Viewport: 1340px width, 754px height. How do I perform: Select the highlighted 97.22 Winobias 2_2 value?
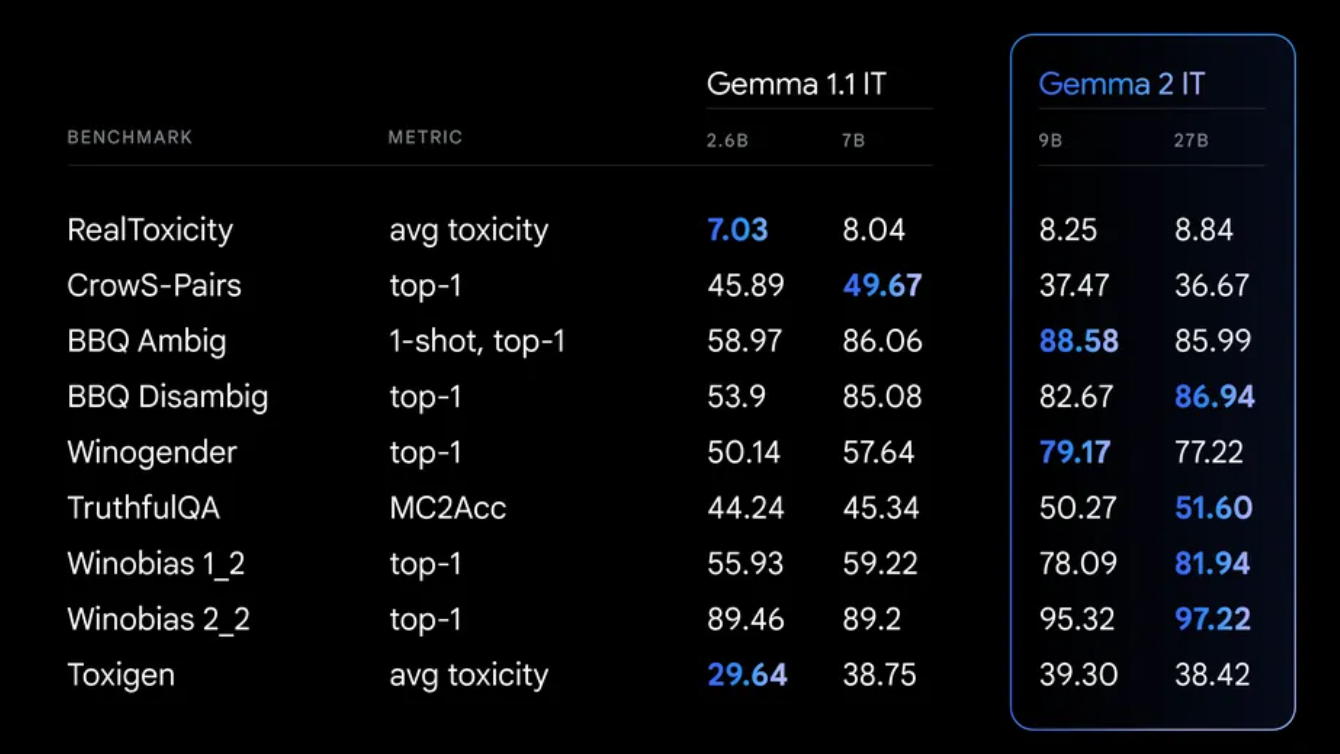coord(1212,619)
